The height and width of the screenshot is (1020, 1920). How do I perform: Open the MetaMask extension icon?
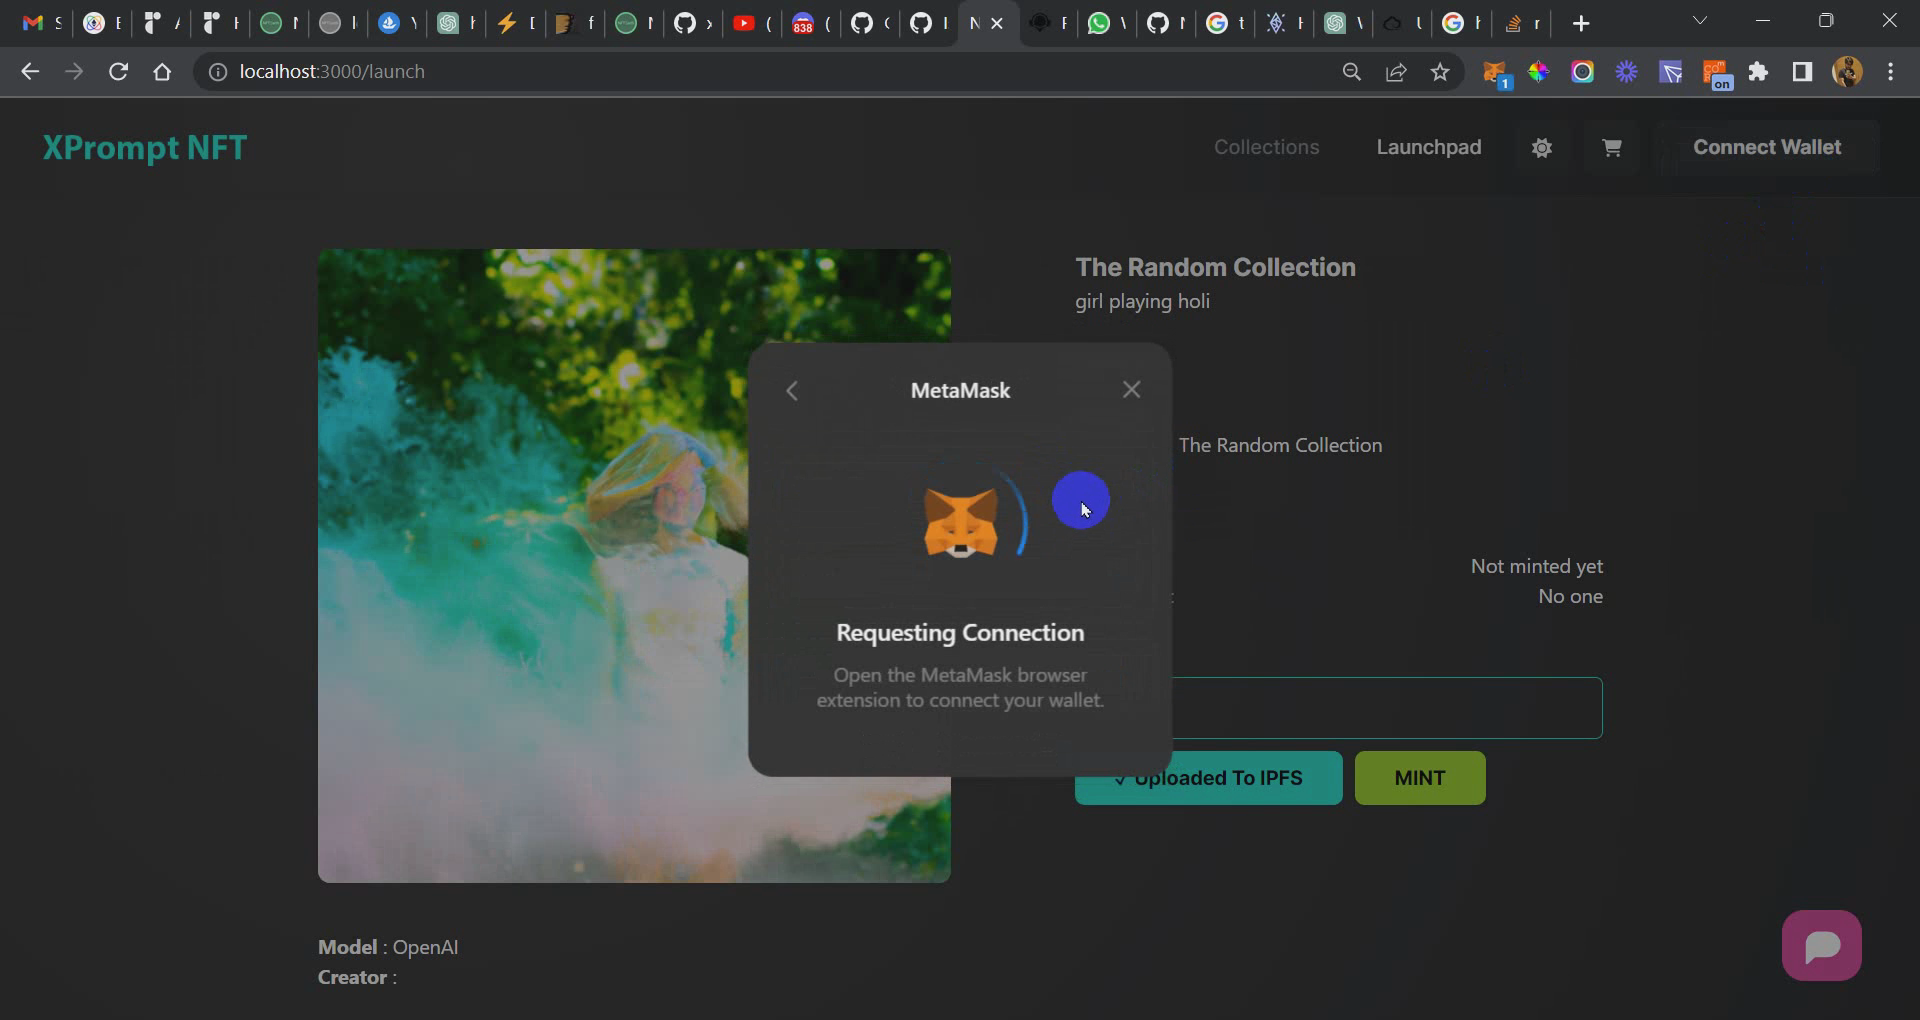pos(1496,73)
